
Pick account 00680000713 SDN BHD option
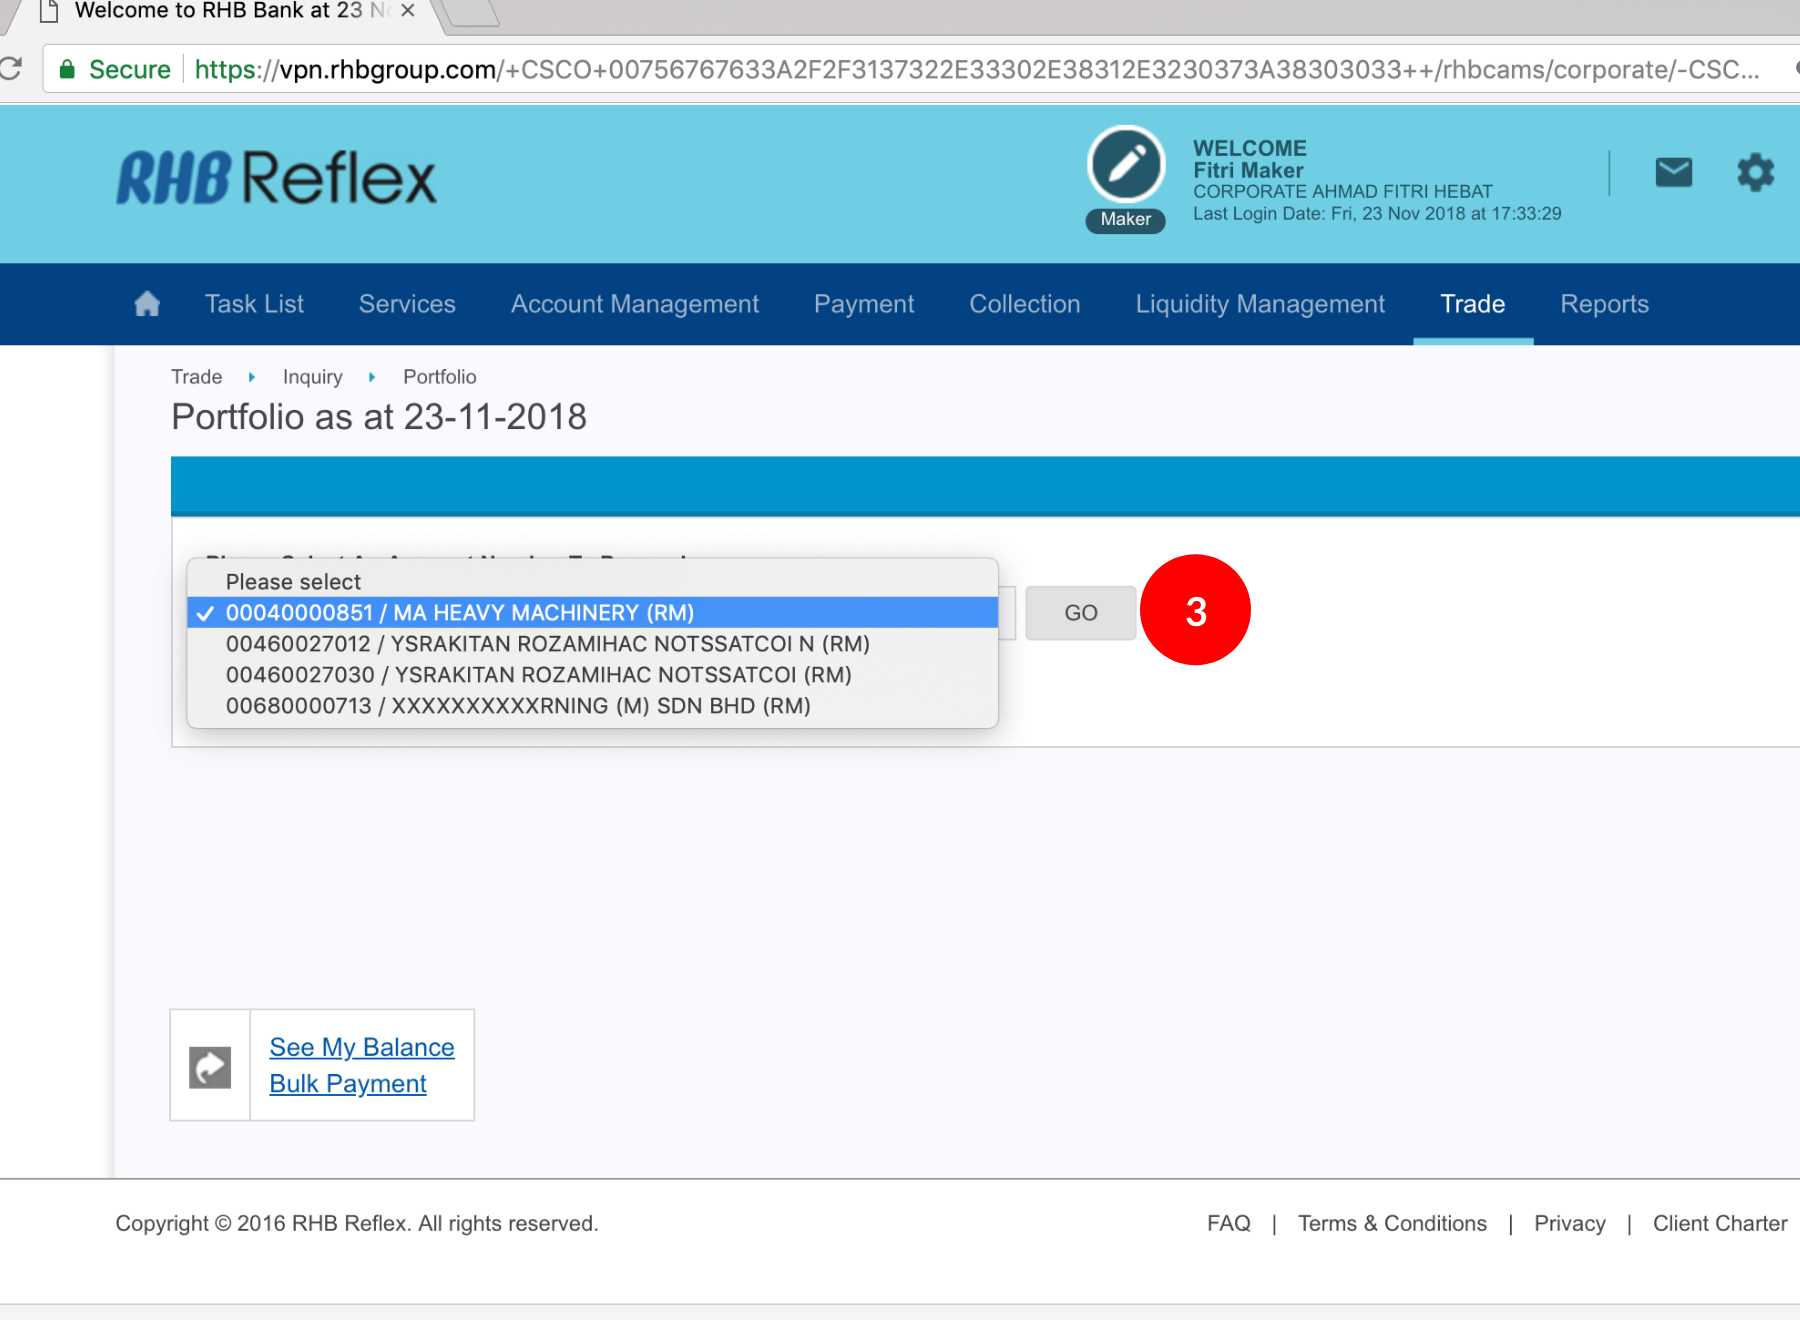(x=518, y=706)
